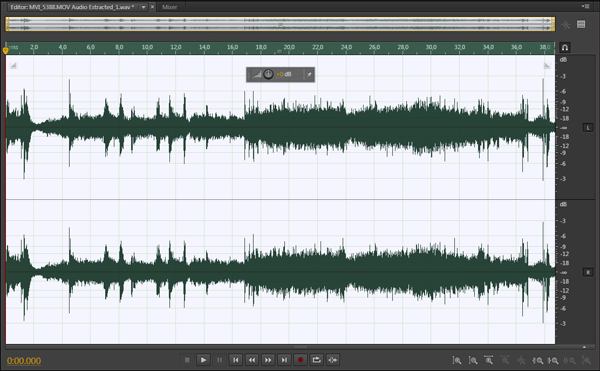Zoom out amplitude icon

(x=473, y=360)
